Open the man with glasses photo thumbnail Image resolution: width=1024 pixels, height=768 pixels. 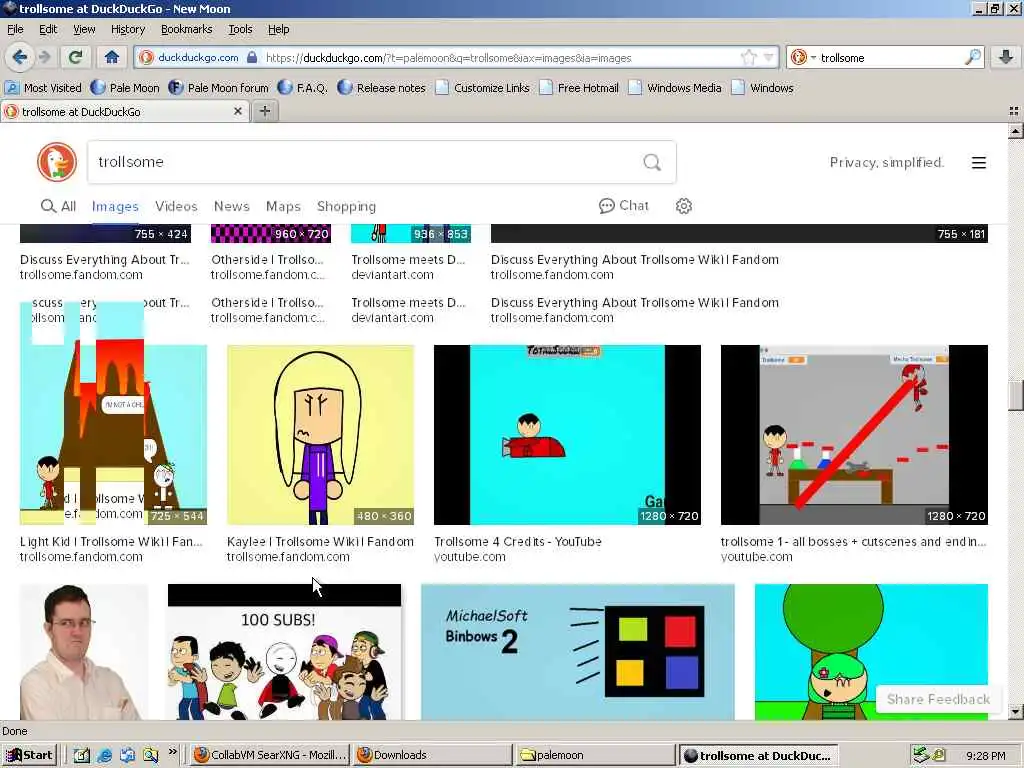click(x=84, y=652)
